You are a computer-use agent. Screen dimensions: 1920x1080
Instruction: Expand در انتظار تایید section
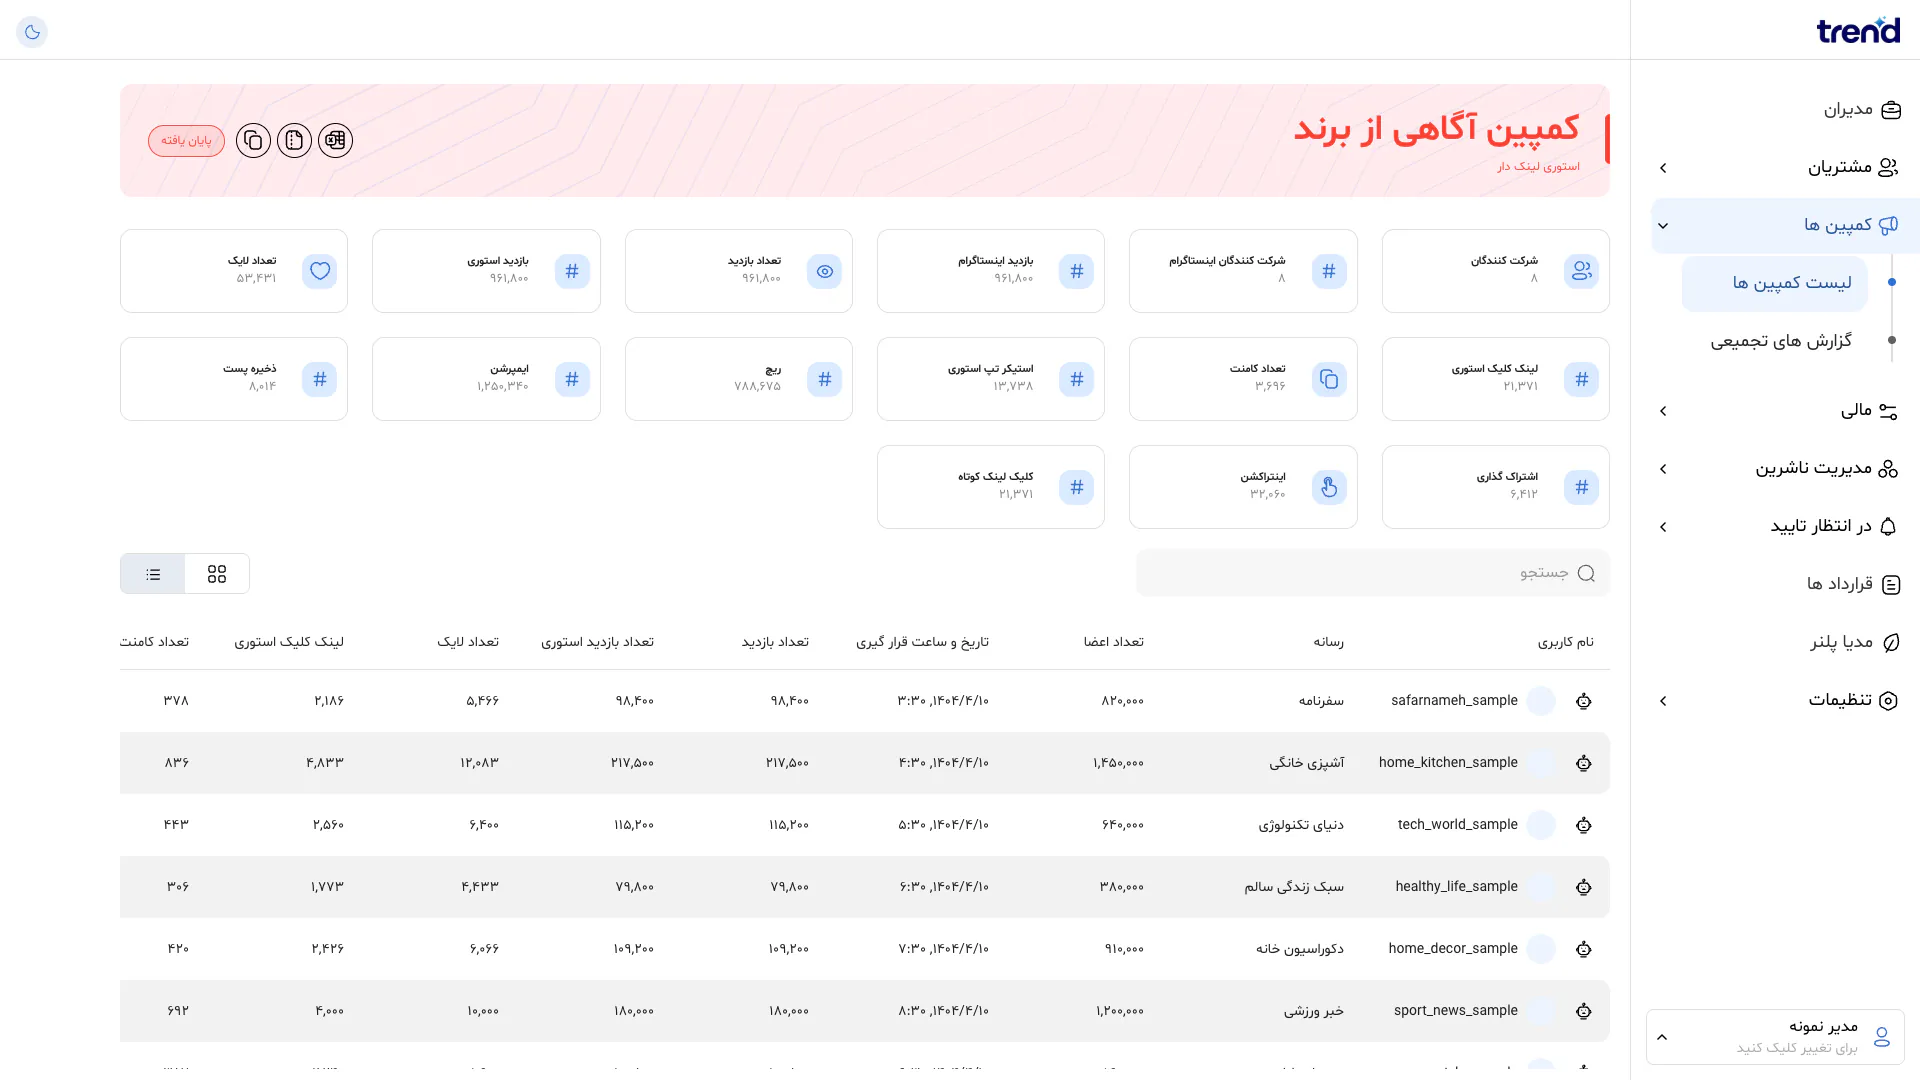(x=1785, y=526)
